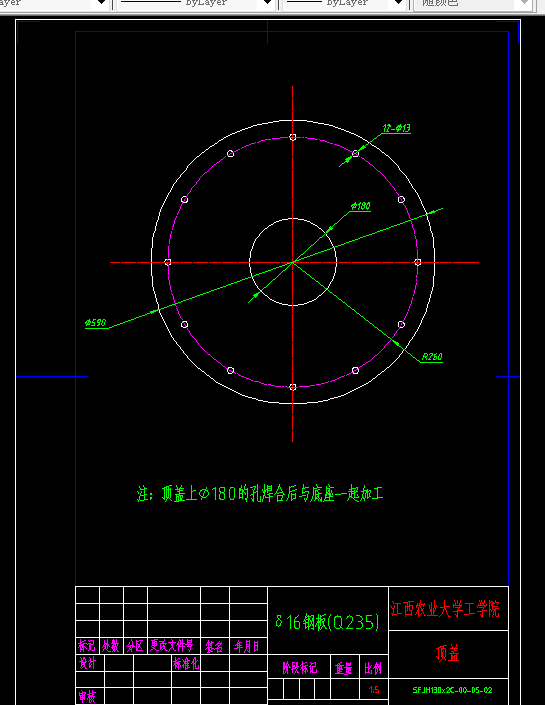Select the 12-Φ13 dimension label
The width and height of the screenshot is (545, 705).
396,128
